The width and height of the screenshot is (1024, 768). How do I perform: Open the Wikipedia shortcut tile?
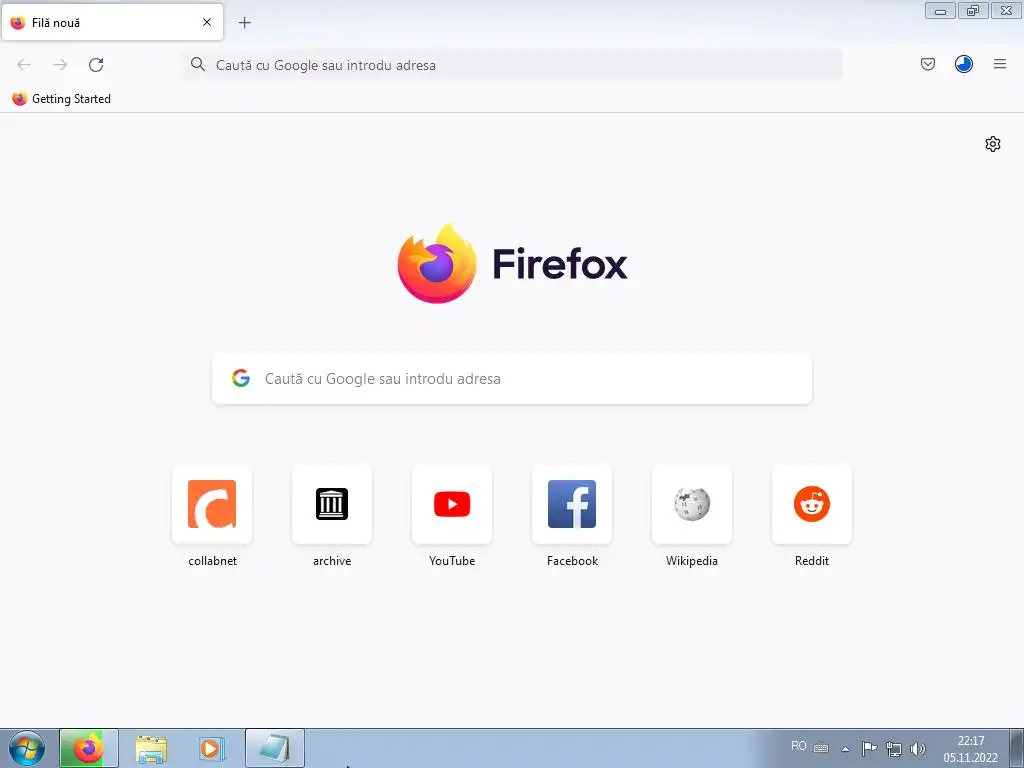coord(692,504)
